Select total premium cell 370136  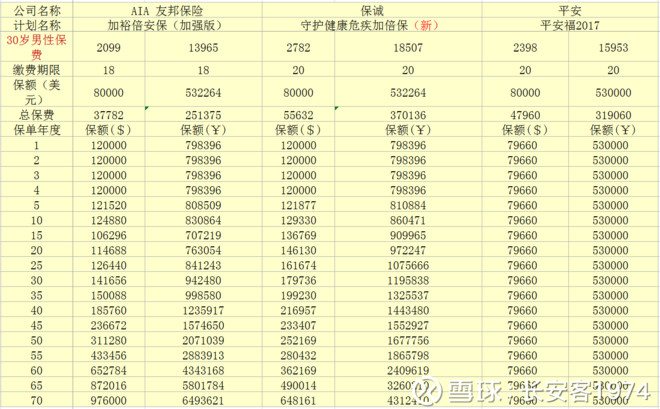click(x=408, y=114)
